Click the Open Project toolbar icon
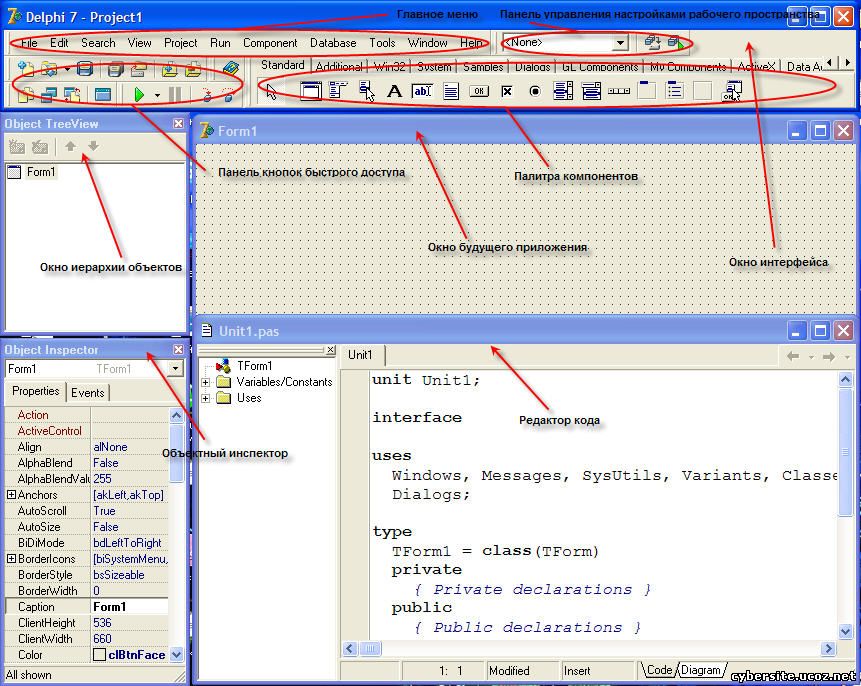 (138, 69)
